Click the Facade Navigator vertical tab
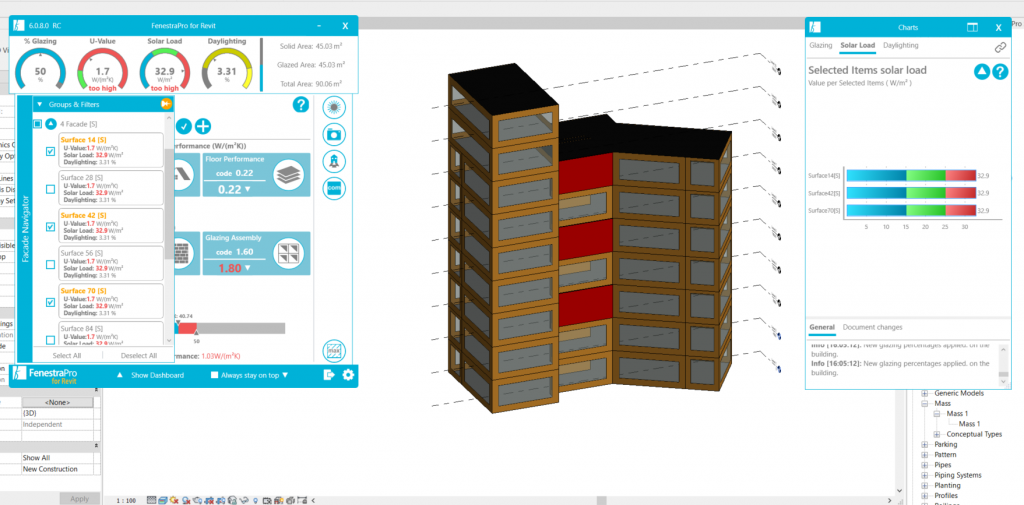 point(25,229)
